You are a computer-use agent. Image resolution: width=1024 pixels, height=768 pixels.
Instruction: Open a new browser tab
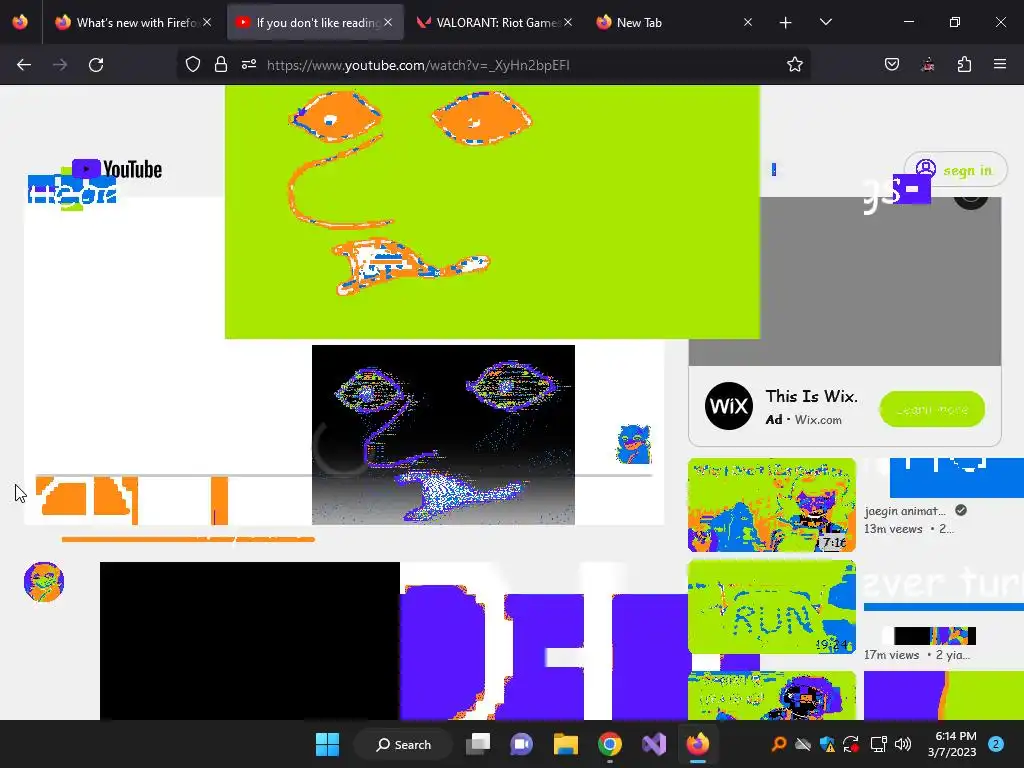[x=786, y=22]
